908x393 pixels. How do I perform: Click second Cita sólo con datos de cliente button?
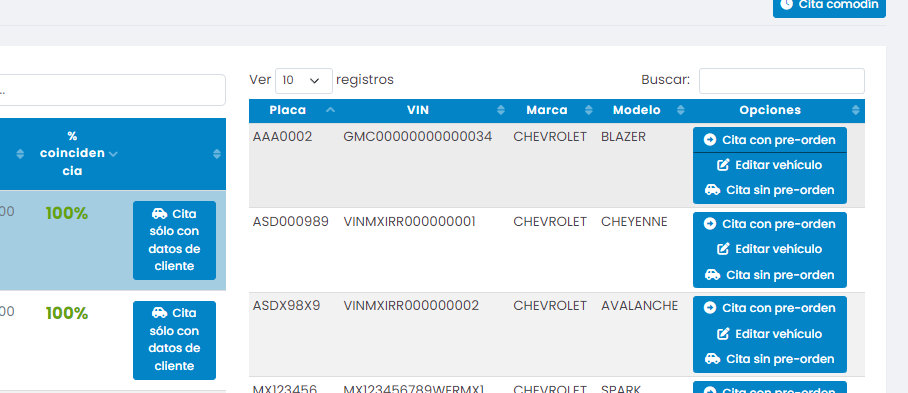pyautogui.click(x=174, y=340)
